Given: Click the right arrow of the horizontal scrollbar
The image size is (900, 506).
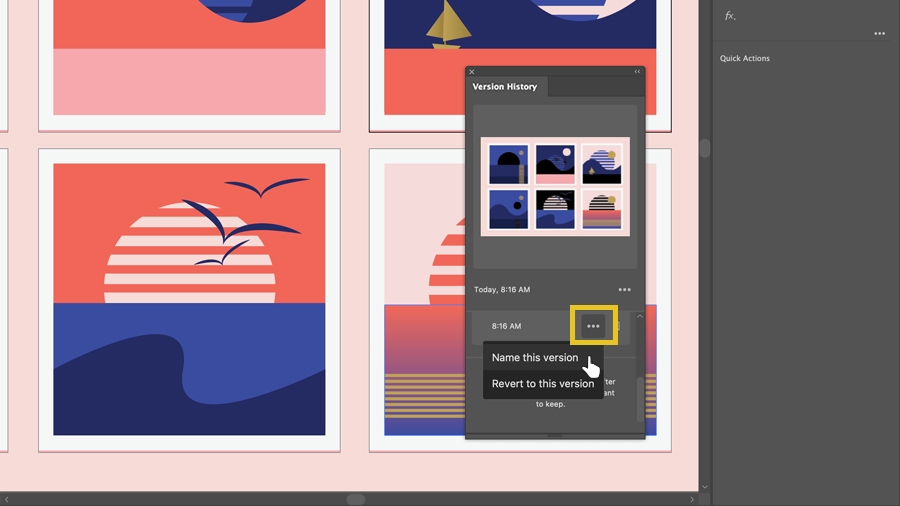Looking at the screenshot, I should click(692, 500).
